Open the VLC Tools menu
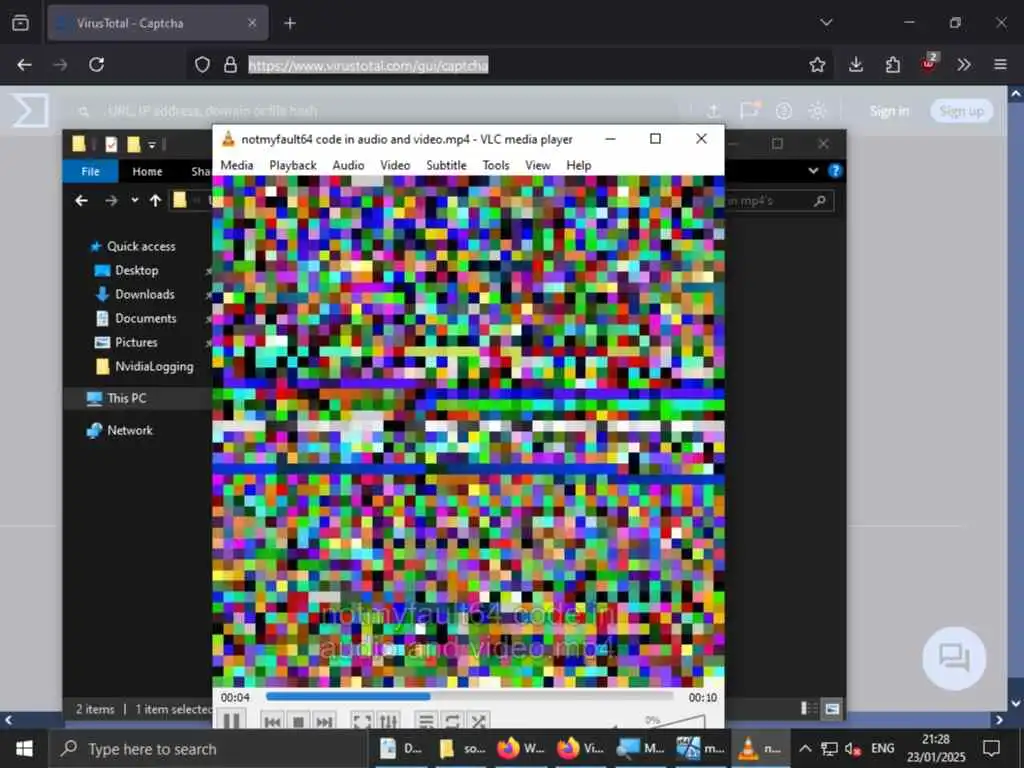This screenshot has height=768, width=1024. click(x=496, y=165)
